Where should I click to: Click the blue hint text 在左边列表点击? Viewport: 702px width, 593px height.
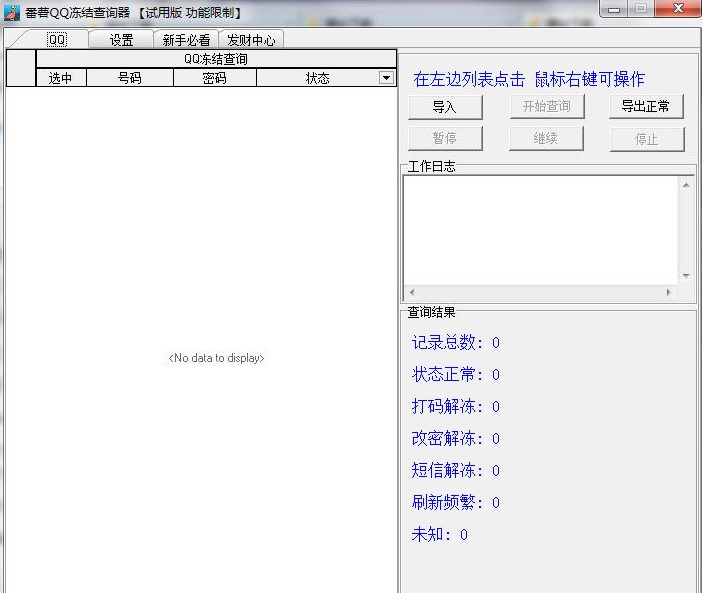pyautogui.click(x=469, y=79)
